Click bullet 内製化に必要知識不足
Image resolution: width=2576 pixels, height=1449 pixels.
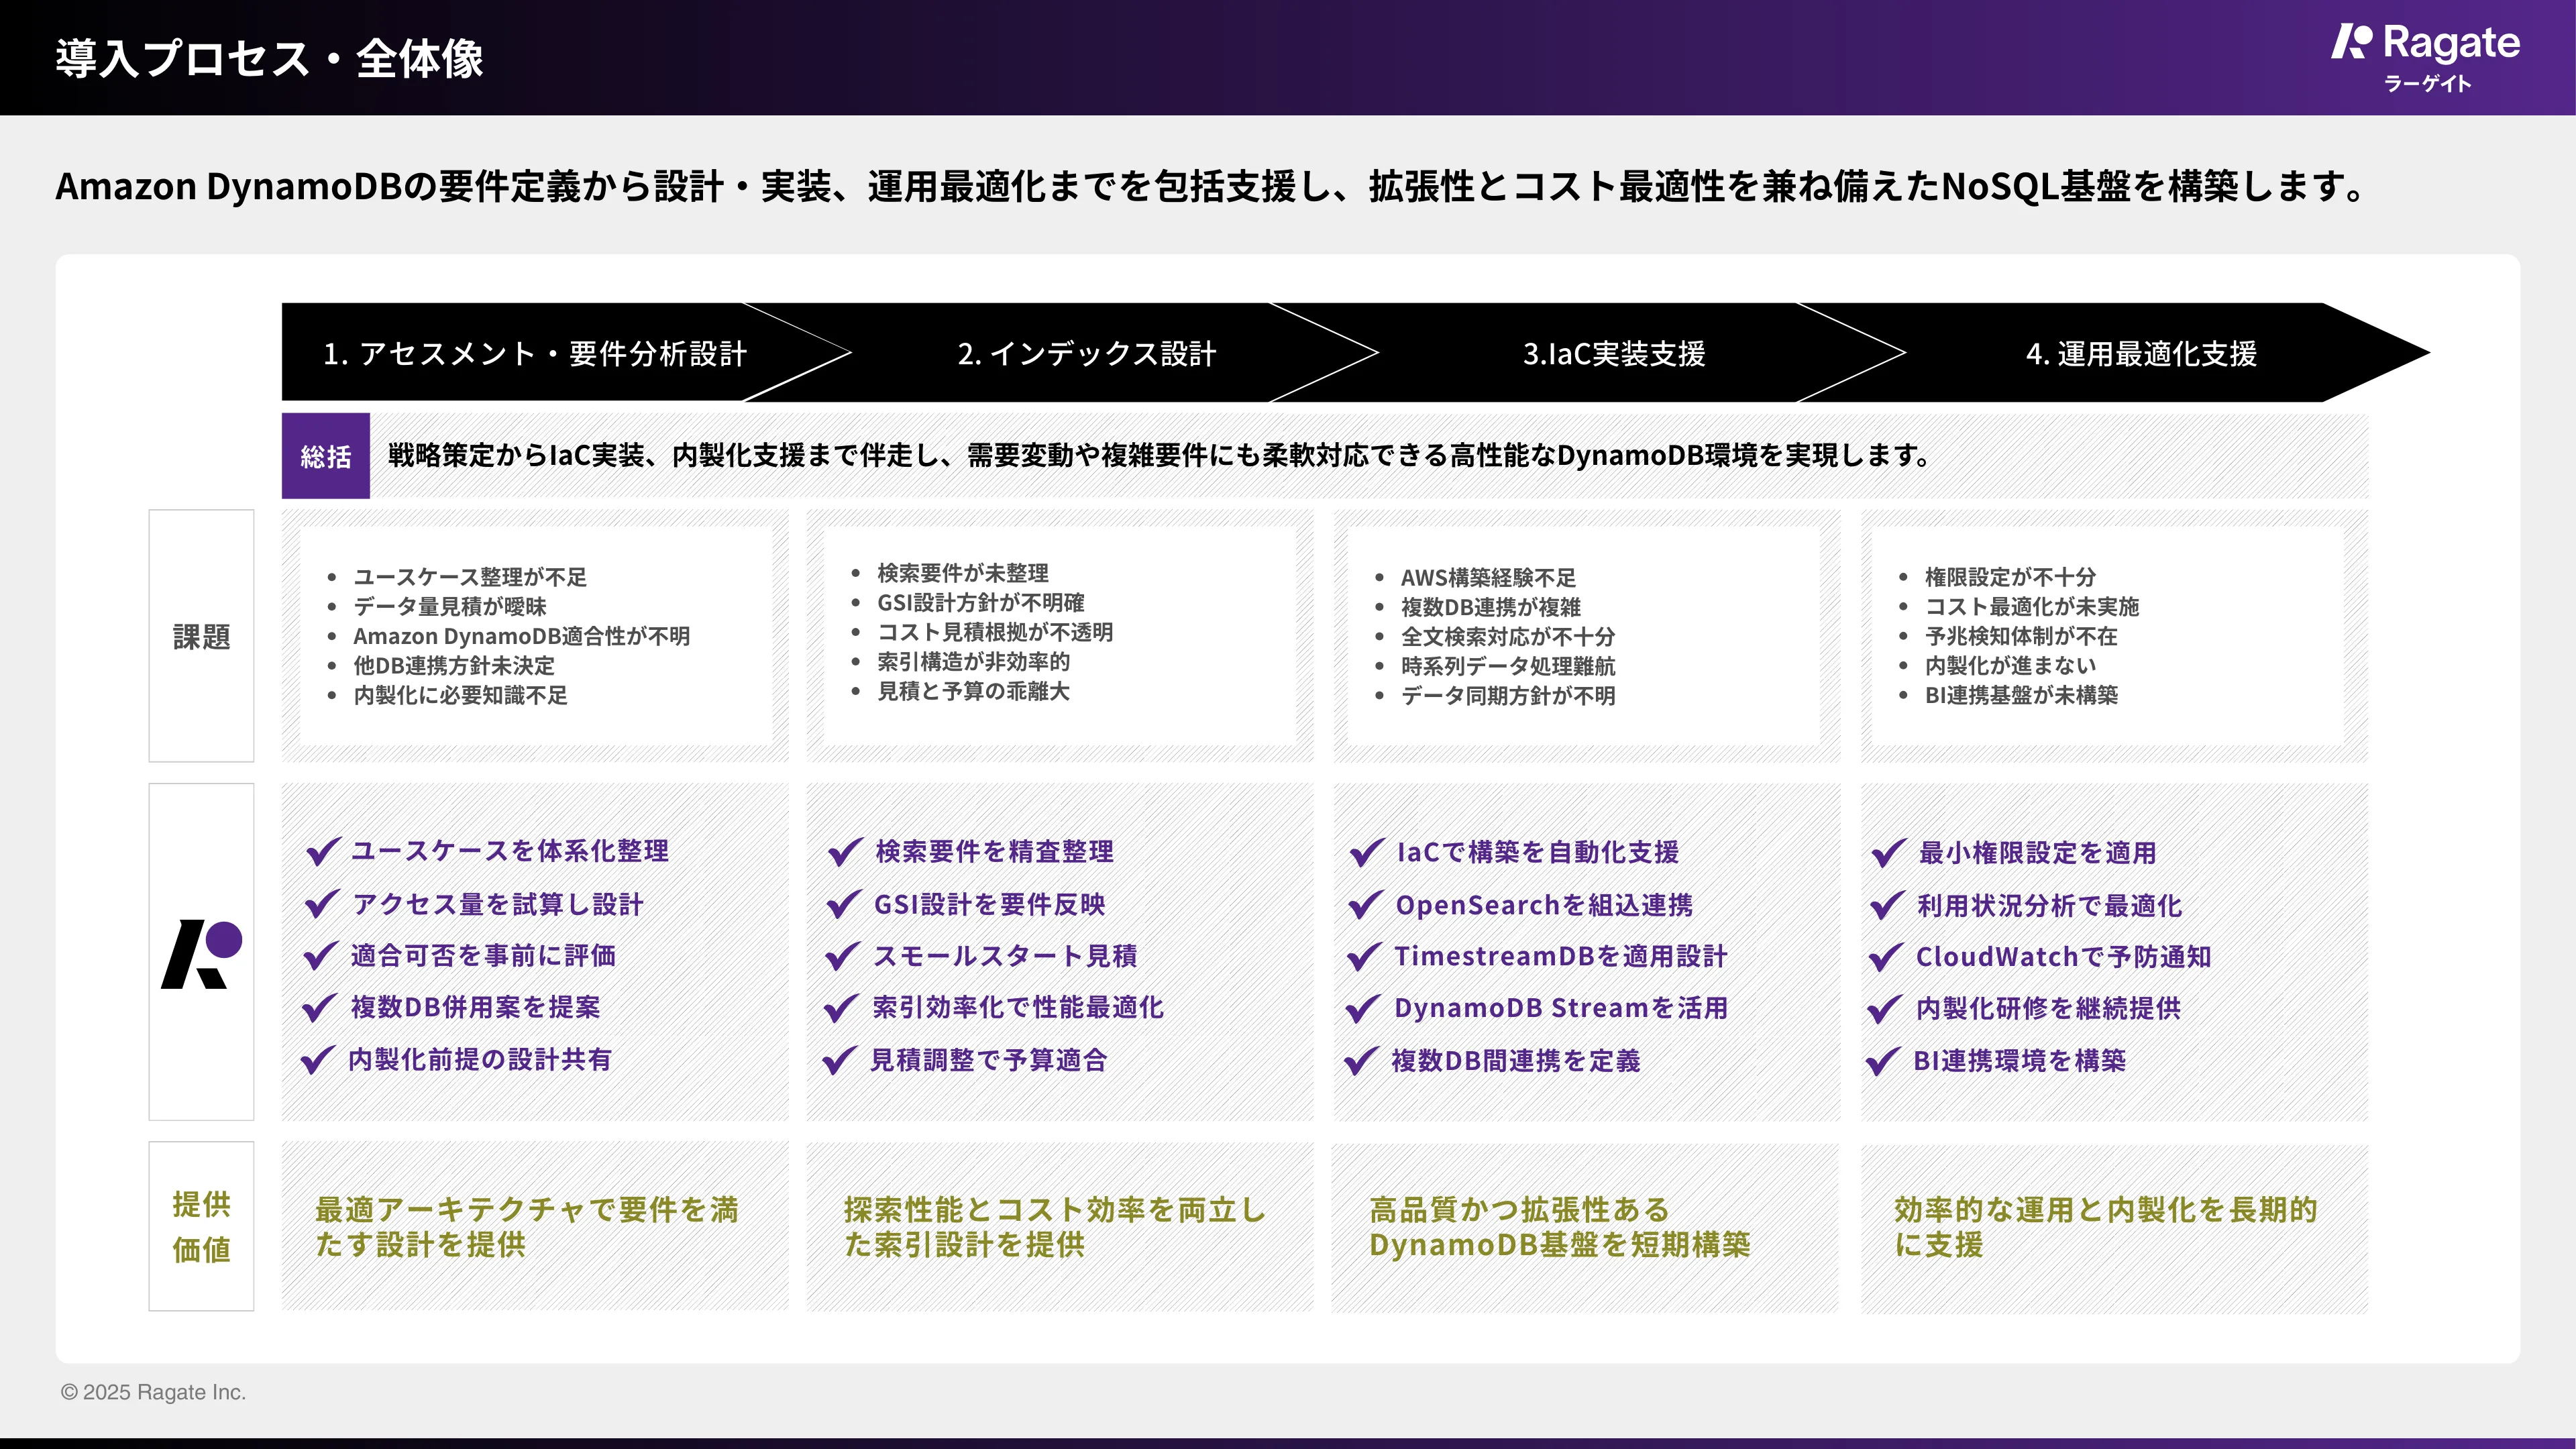460,695
